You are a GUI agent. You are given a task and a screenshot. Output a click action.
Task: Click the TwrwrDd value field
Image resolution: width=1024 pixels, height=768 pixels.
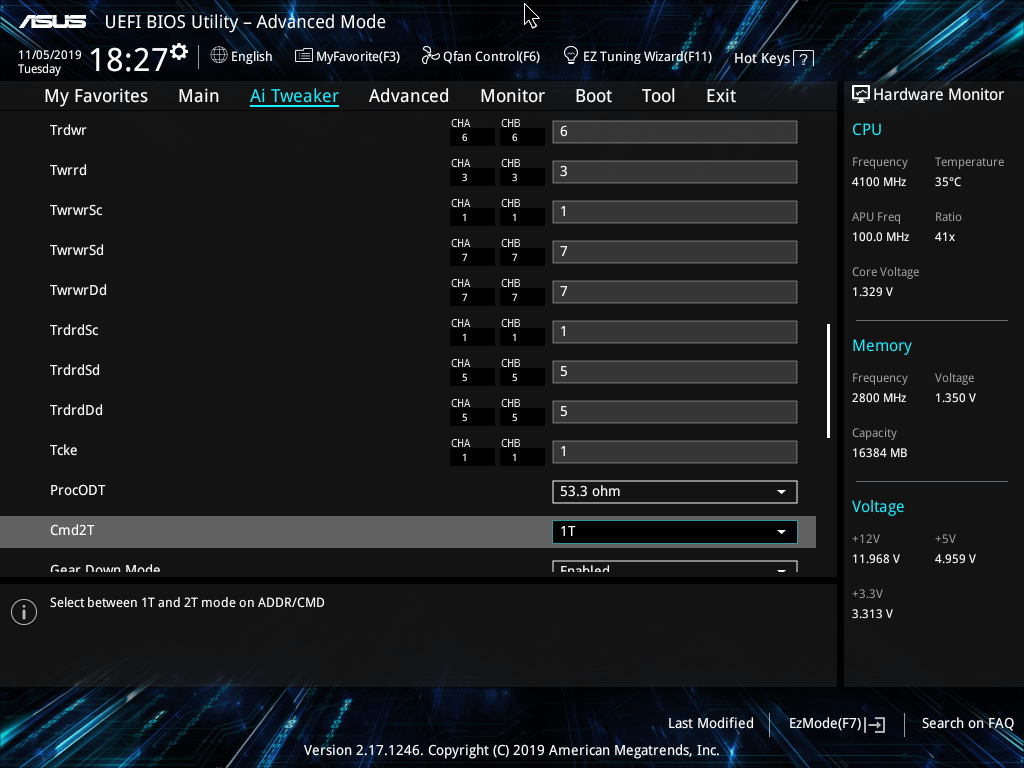(675, 292)
